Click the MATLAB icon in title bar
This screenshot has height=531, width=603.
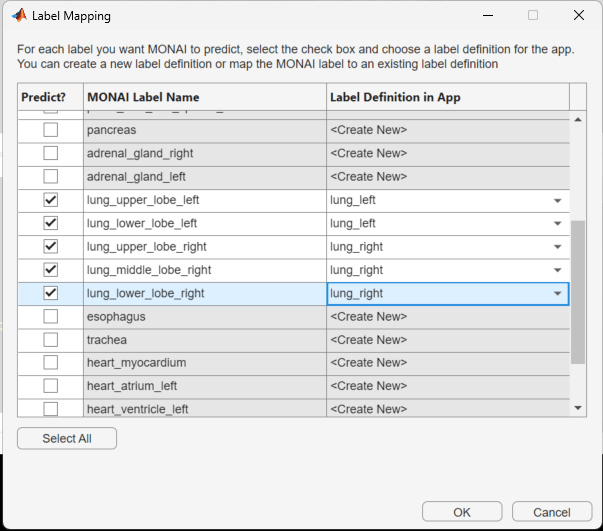coord(19,15)
